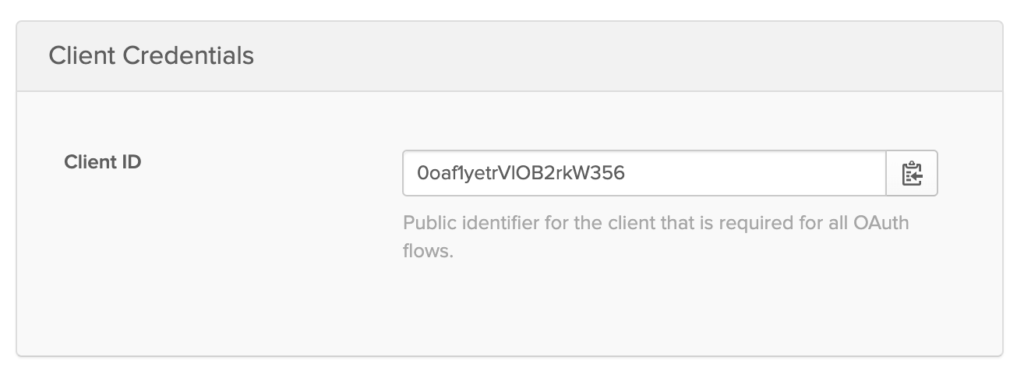1024x382 pixels.
Task: Click the word Credentials in the panel title
Action: (x=188, y=56)
